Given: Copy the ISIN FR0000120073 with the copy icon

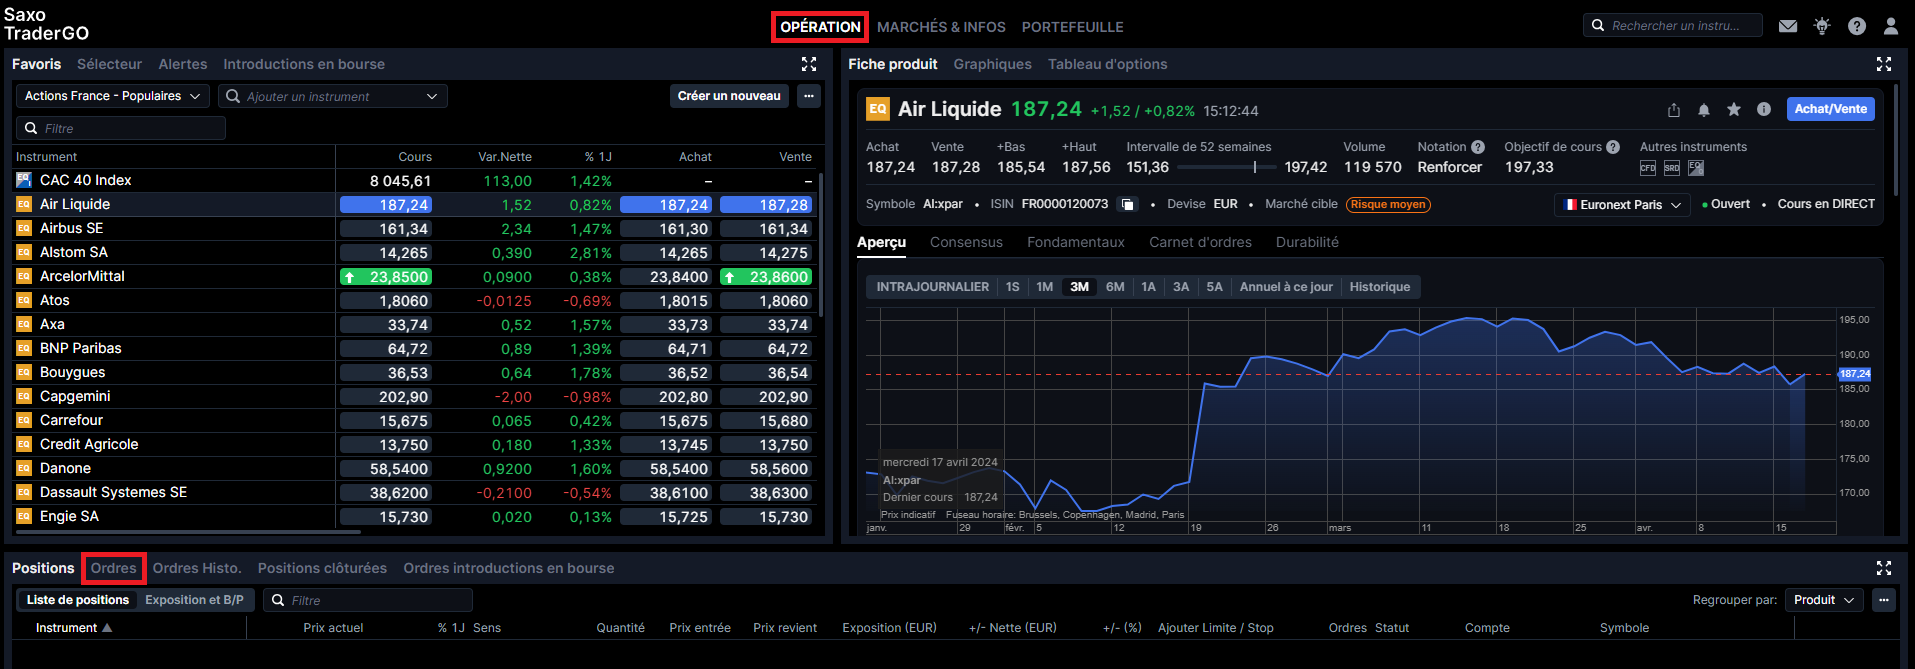Looking at the screenshot, I should coord(1128,205).
